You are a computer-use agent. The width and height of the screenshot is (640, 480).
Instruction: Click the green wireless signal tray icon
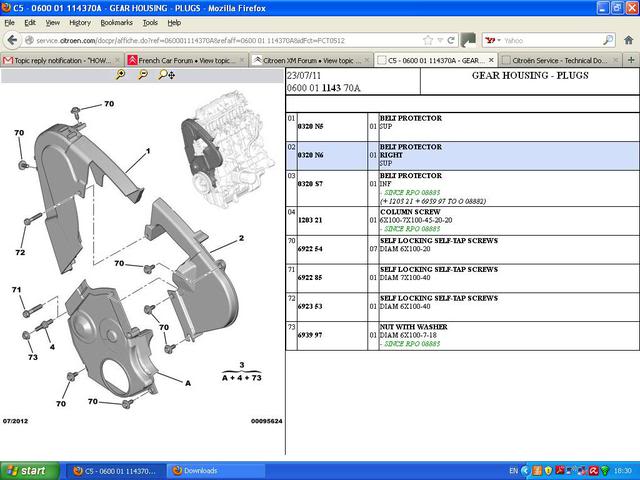(x=605, y=471)
